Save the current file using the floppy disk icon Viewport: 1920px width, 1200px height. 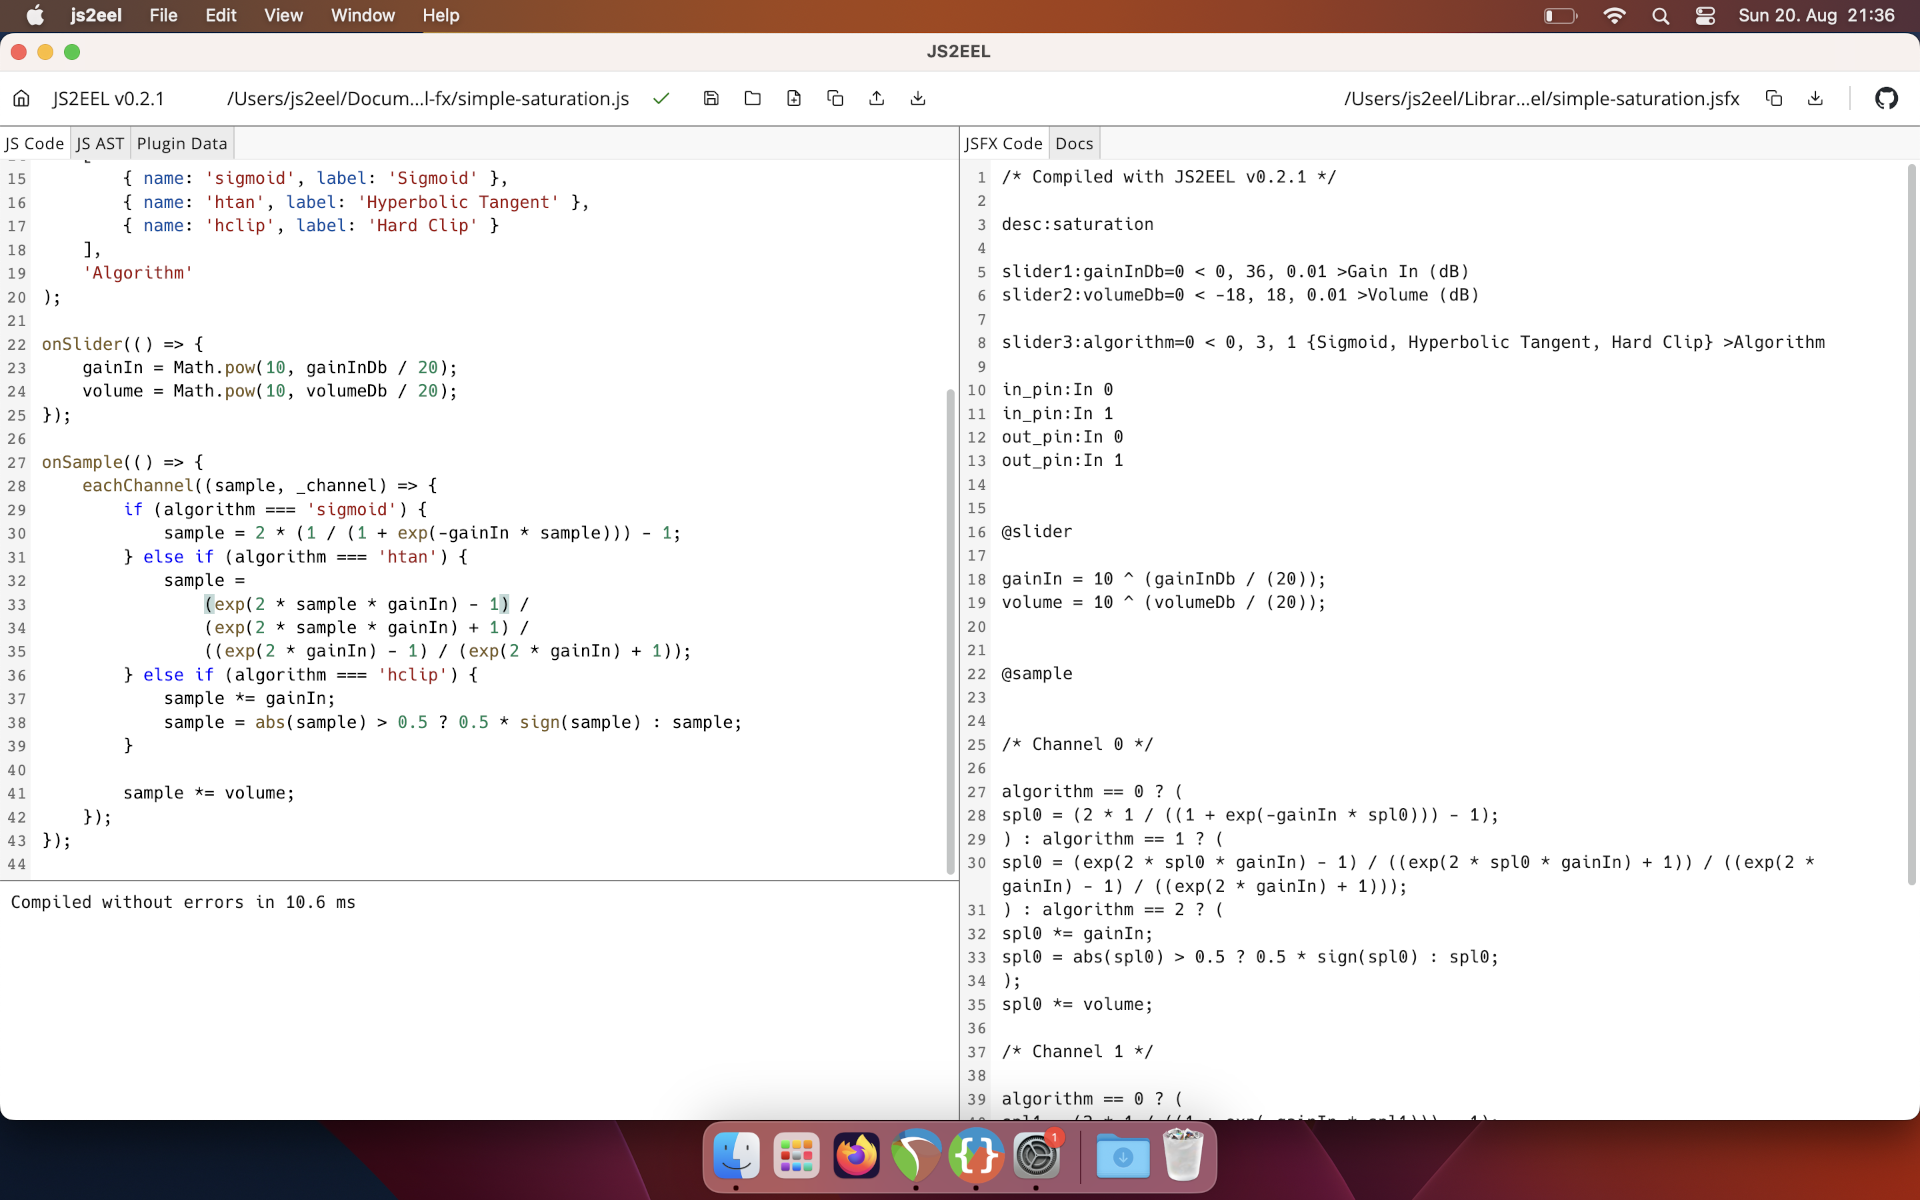click(x=711, y=98)
